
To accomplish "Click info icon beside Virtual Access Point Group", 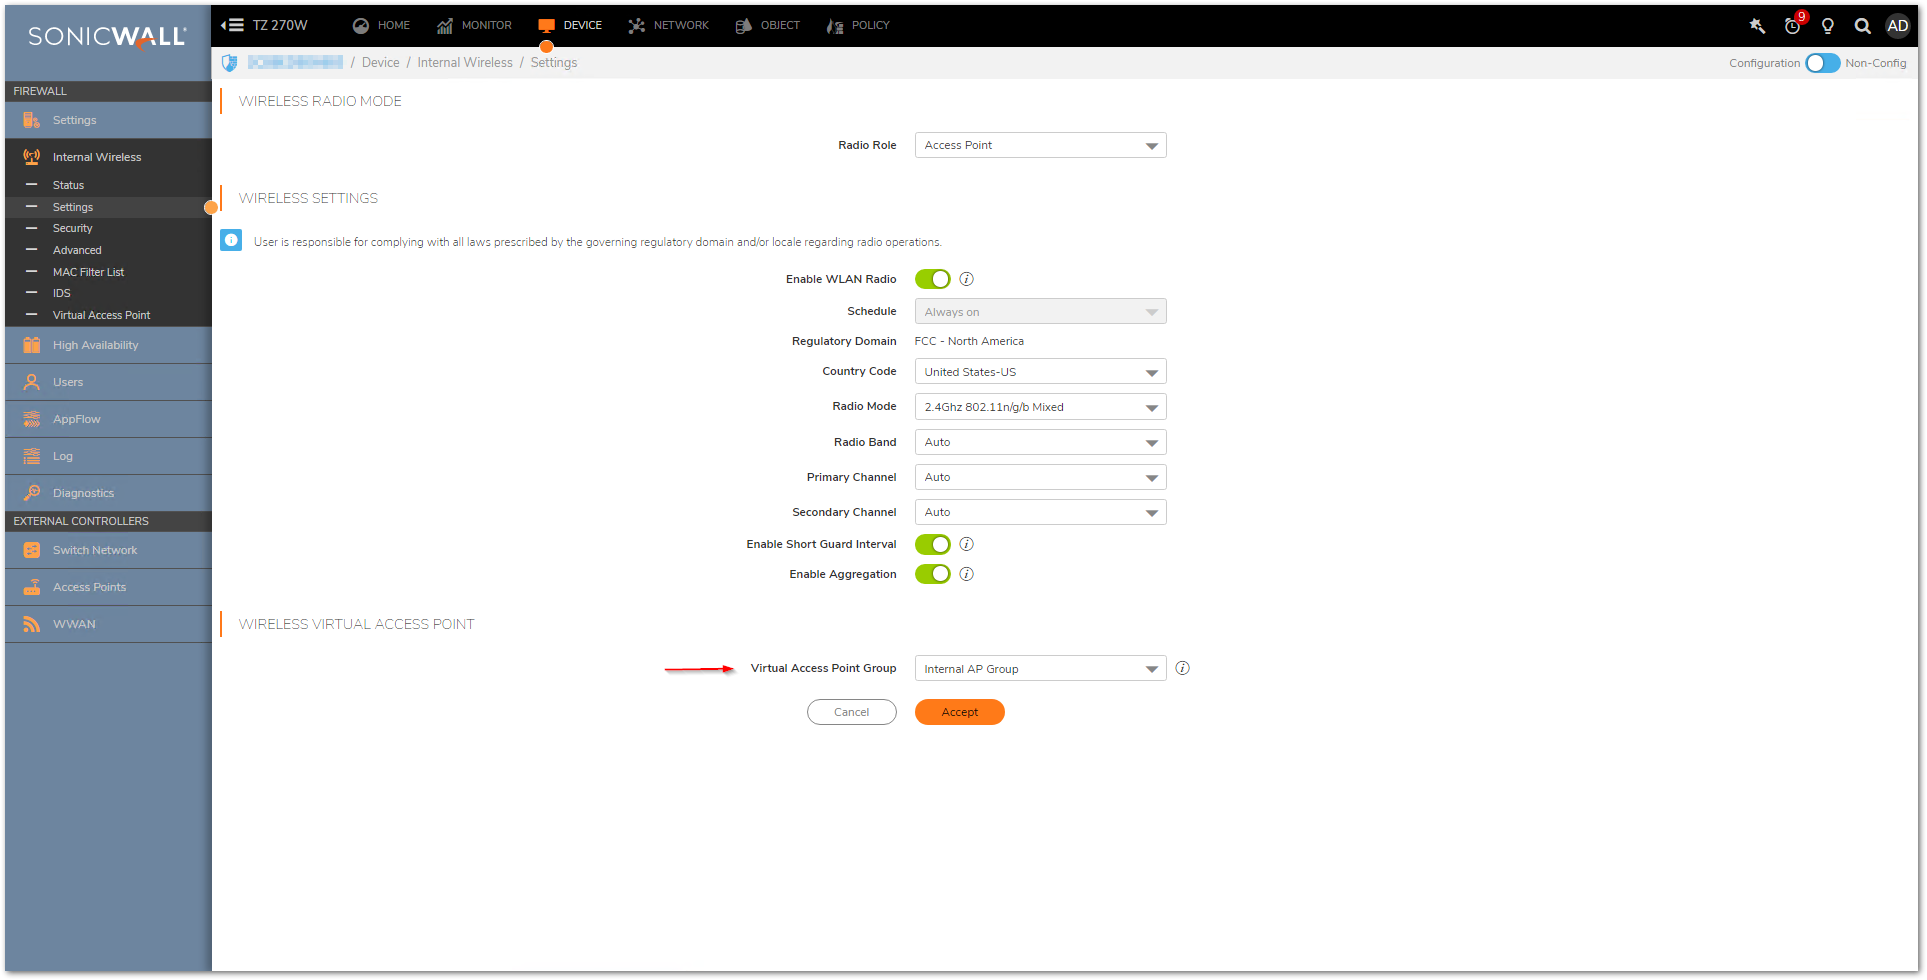I will pyautogui.click(x=1182, y=668).
